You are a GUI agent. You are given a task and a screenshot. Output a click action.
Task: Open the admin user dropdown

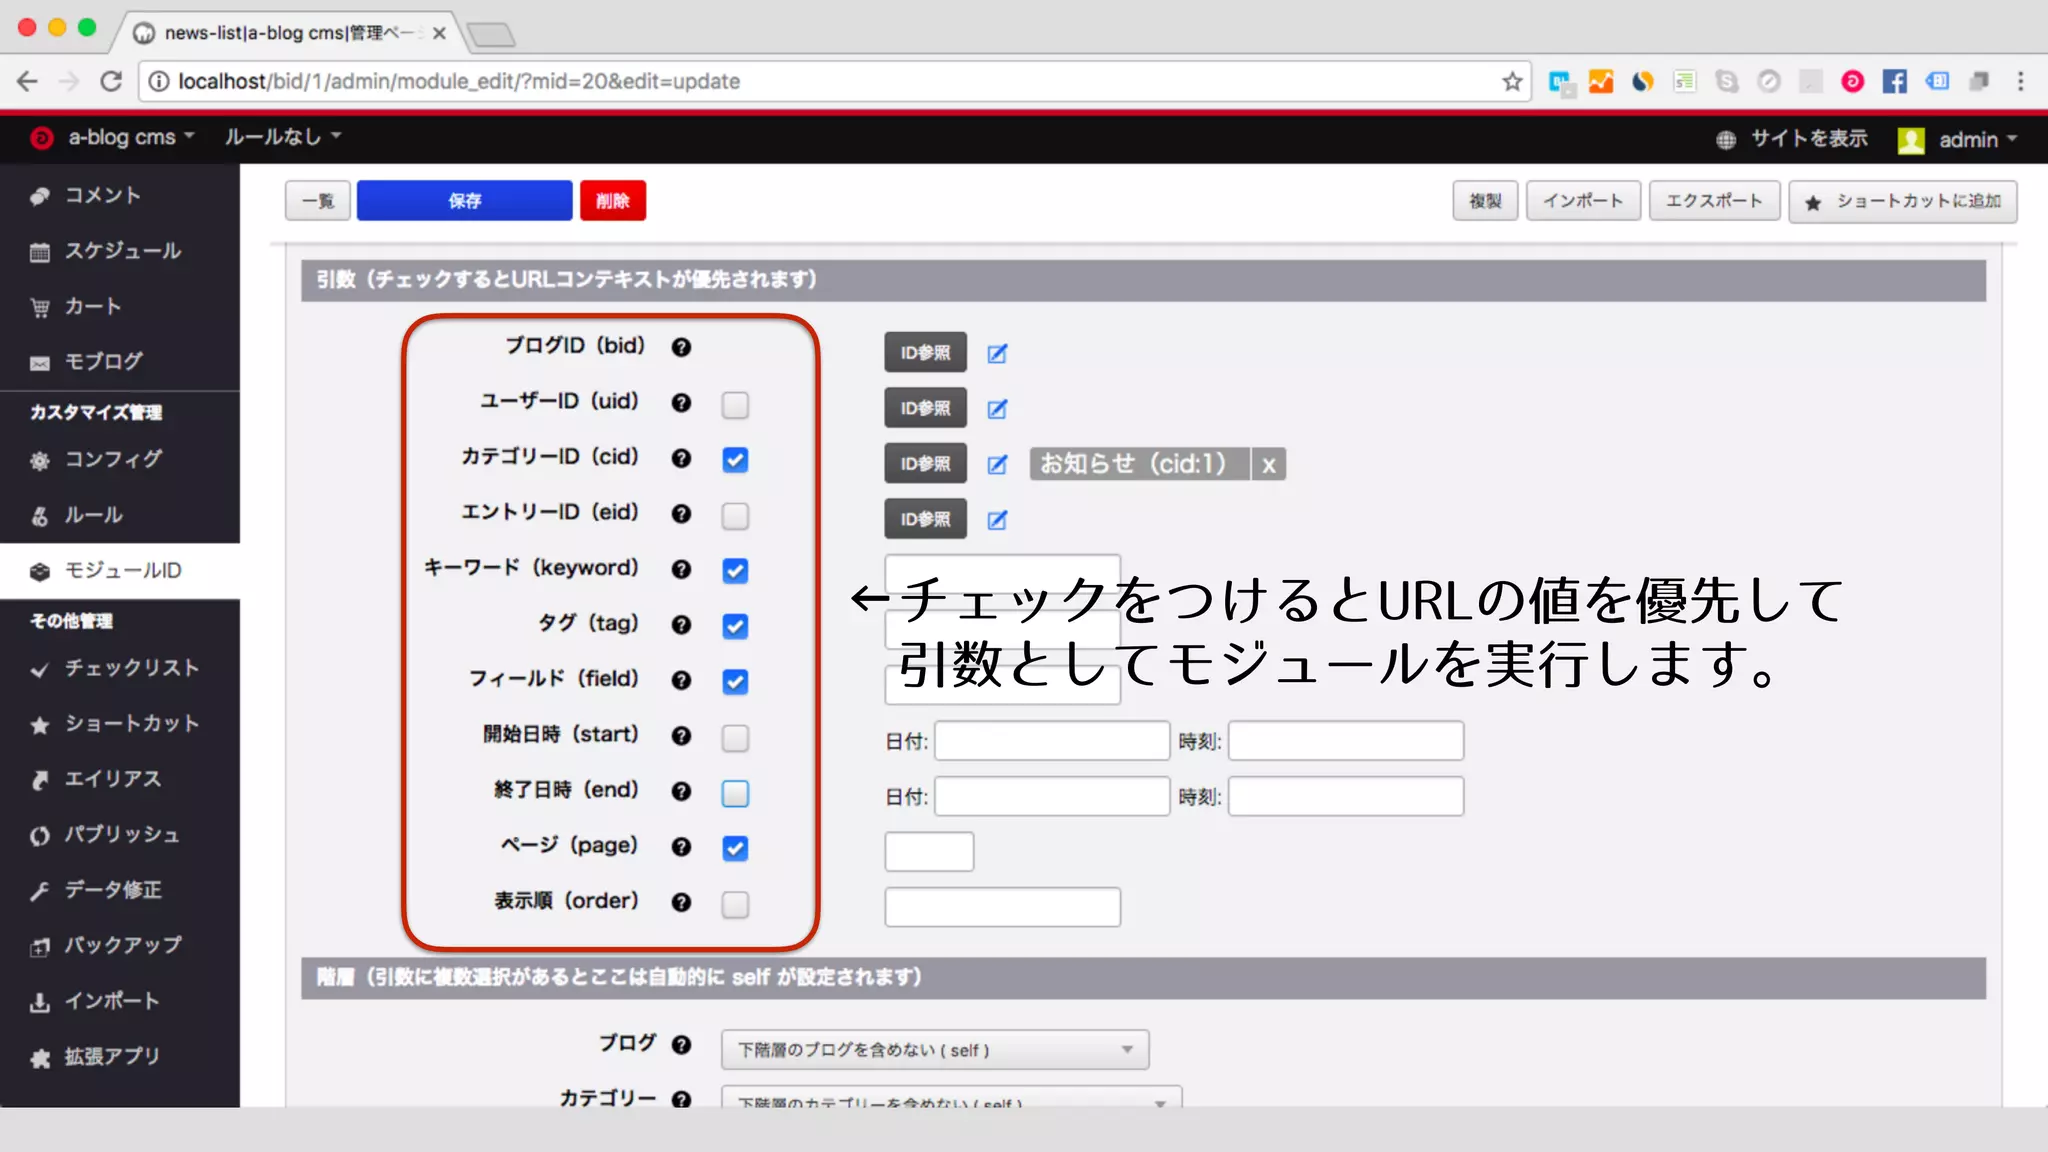click(1958, 140)
